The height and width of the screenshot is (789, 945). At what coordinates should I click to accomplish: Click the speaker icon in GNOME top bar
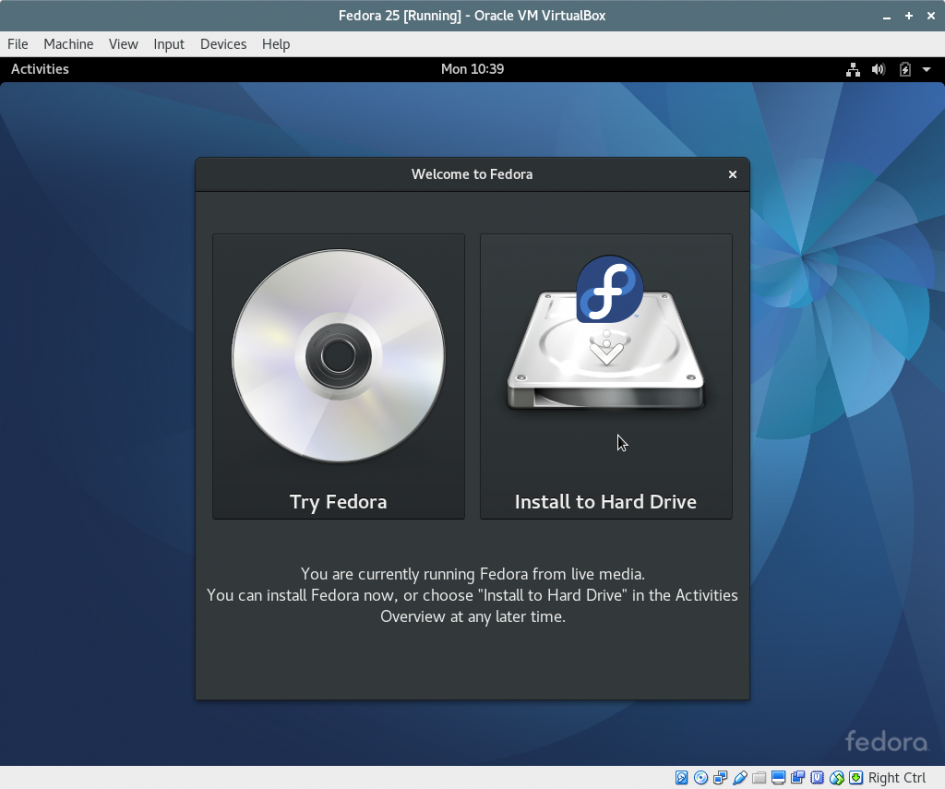click(x=878, y=69)
